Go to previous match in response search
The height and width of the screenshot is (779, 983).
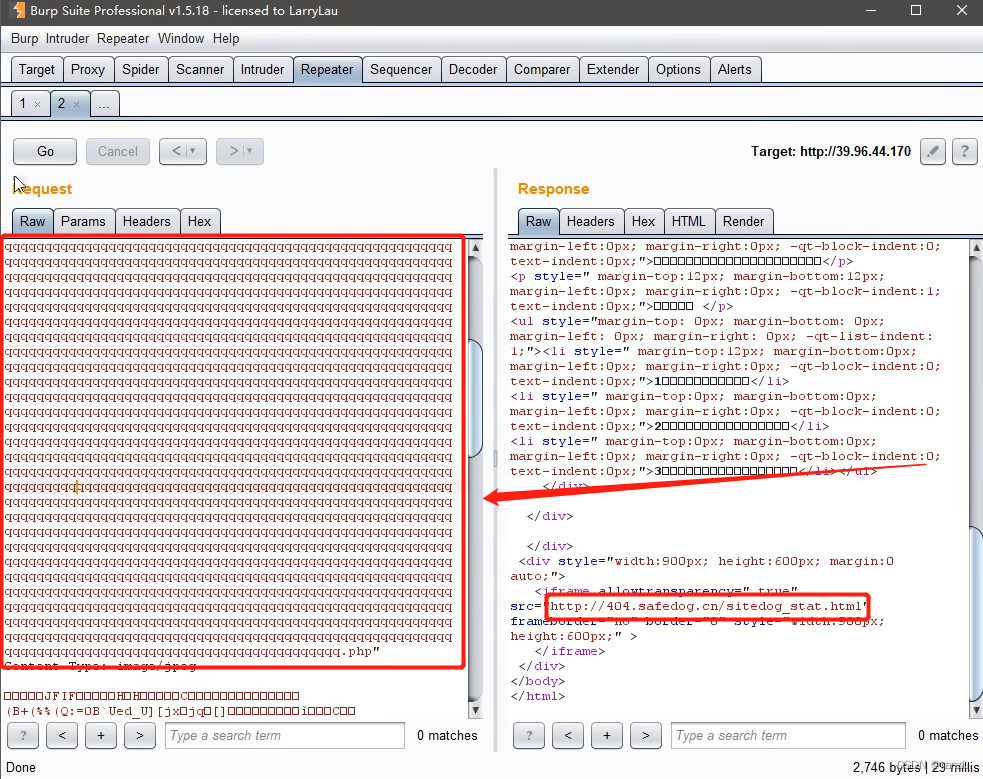pyautogui.click(x=568, y=735)
